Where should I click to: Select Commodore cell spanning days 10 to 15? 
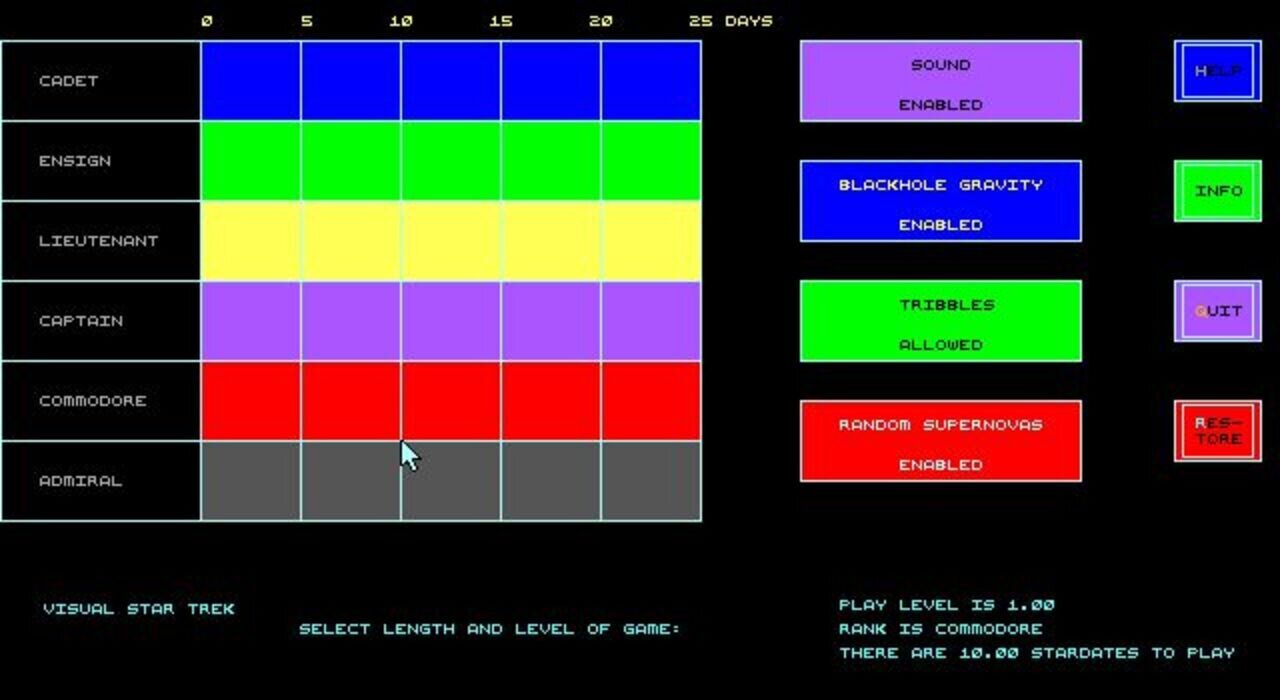(451, 401)
